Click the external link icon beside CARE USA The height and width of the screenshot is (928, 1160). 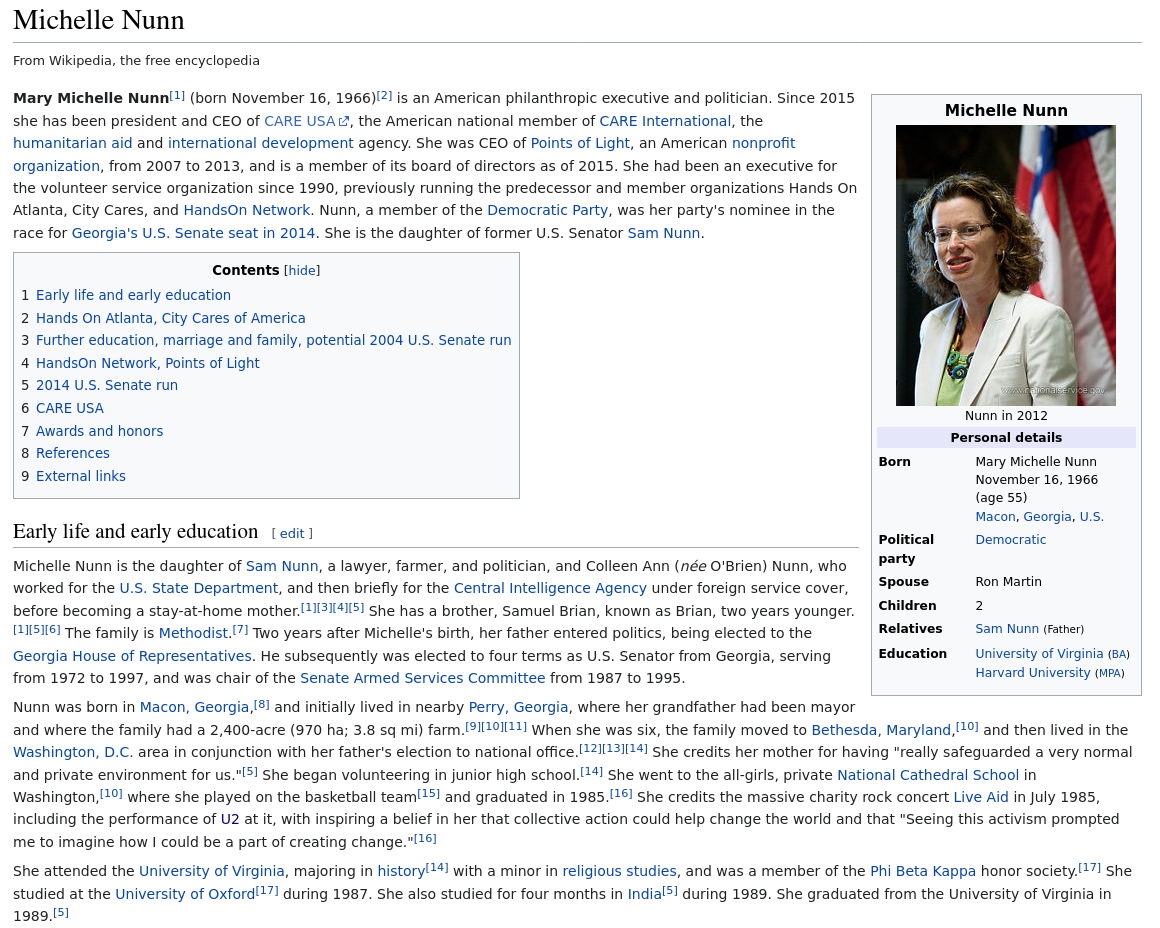click(x=344, y=121)
